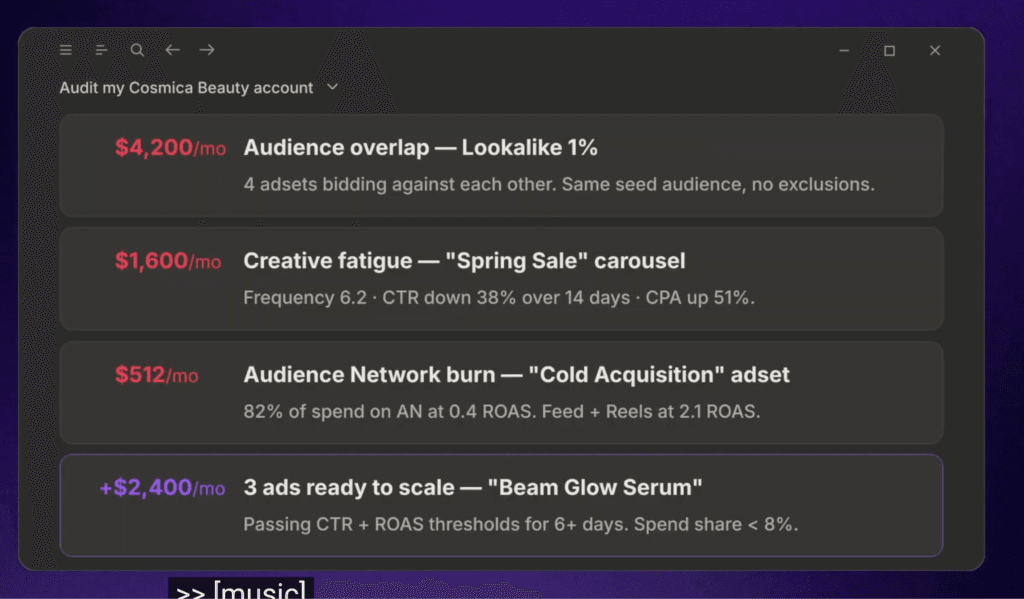Select the 3 ads ready to scale card
The height and width of the screenshot is (599, 1024).
501,506
